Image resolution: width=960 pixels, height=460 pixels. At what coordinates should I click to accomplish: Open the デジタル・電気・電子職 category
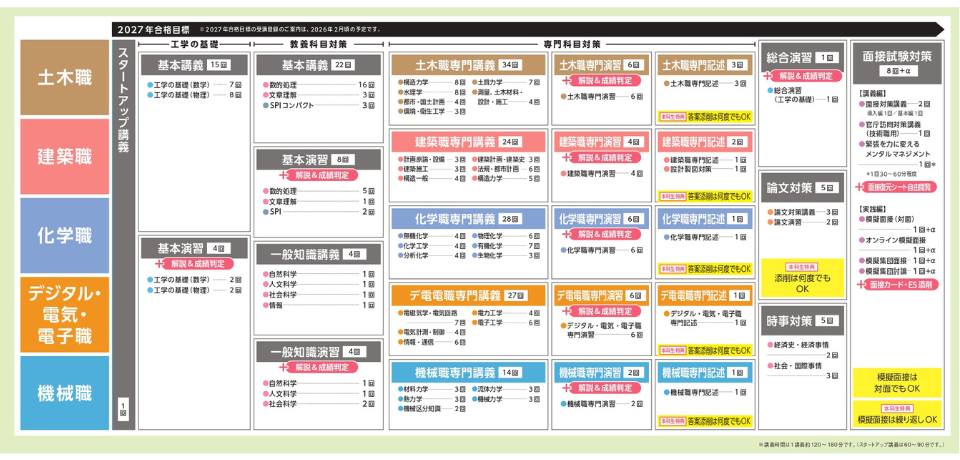[x=64, y=313]
